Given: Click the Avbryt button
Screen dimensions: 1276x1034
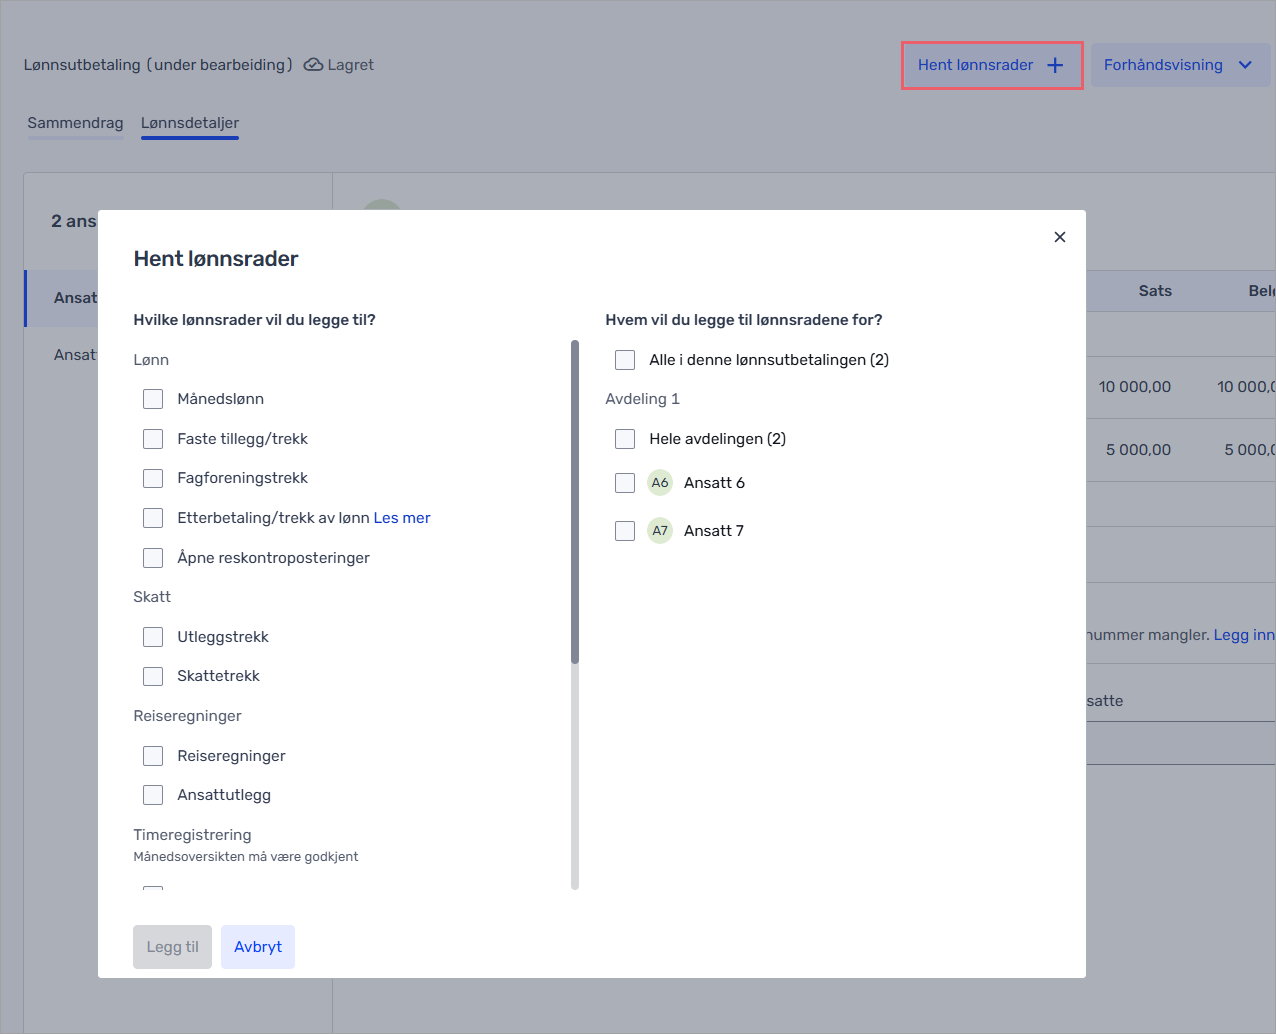Looking at the screenshot, I should pyautogui.click(x=258, y=947).
